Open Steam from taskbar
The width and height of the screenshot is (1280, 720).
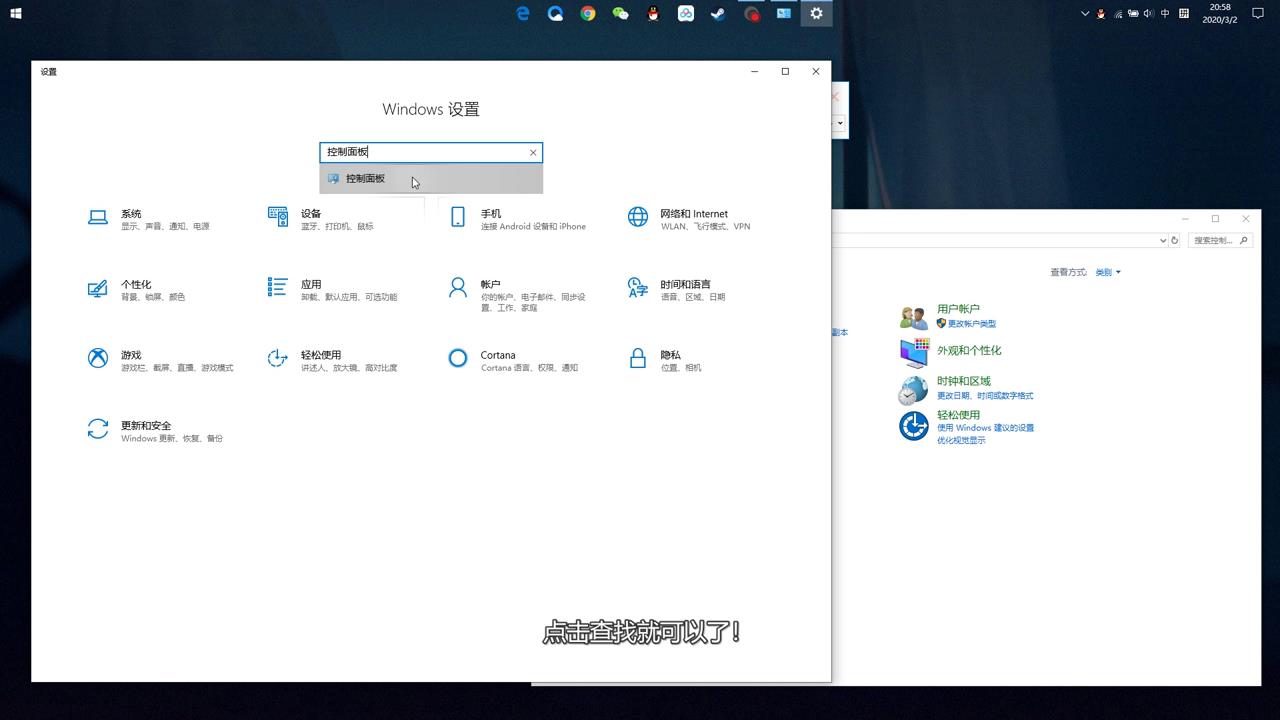[x=718, y=13]
